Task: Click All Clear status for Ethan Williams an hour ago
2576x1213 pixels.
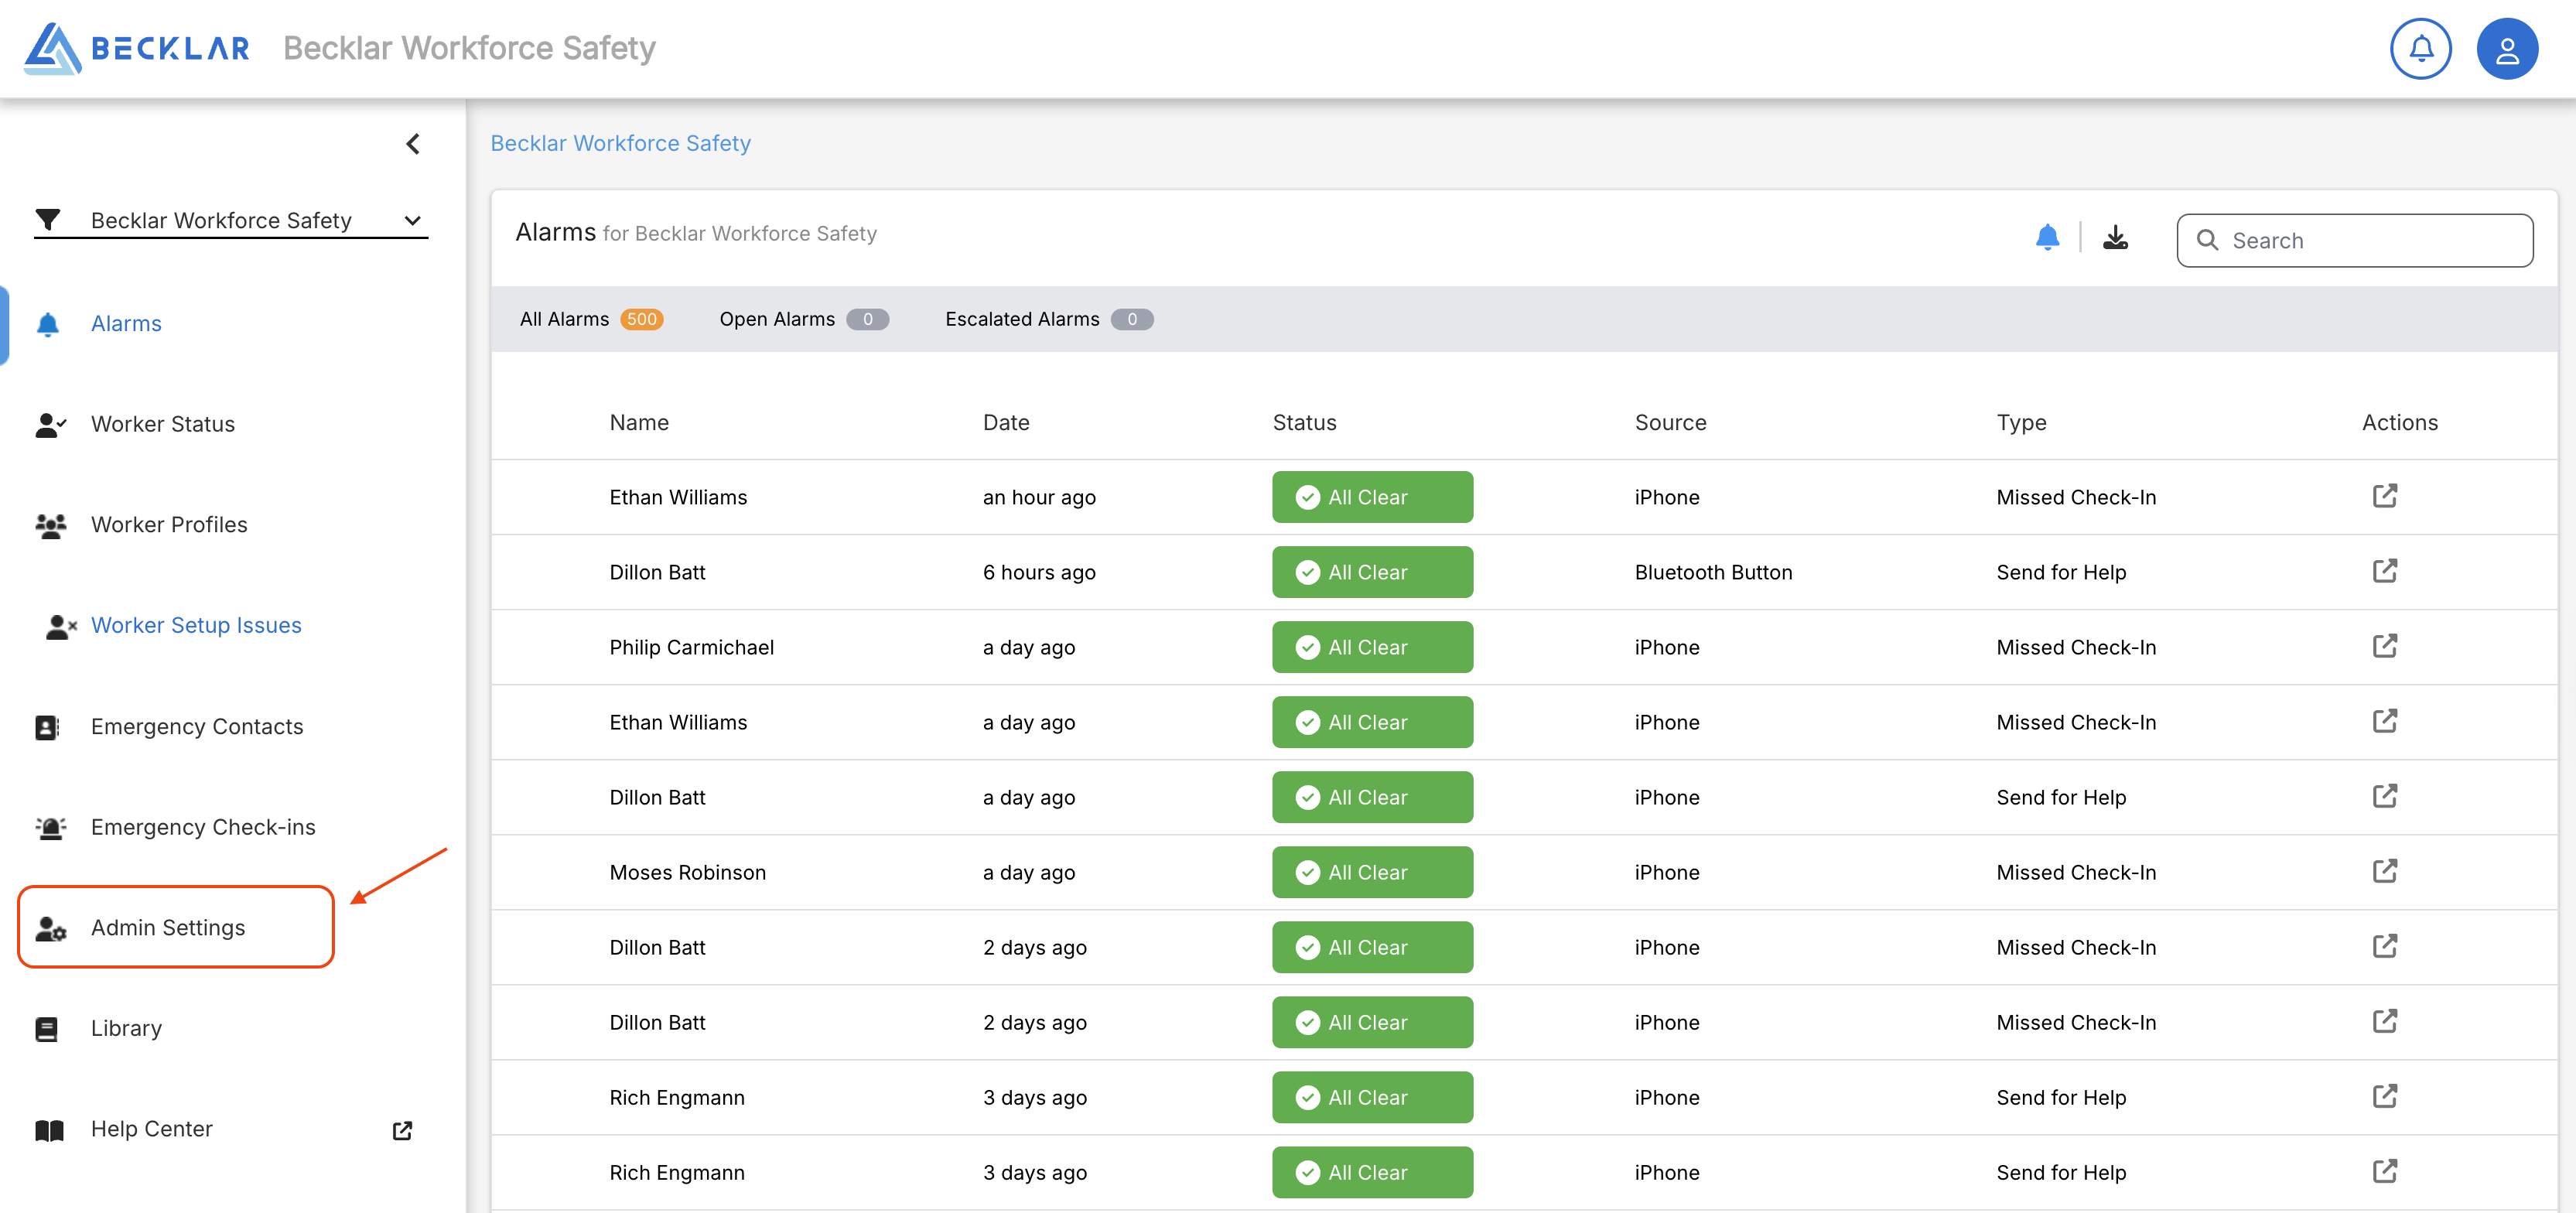Action: pyautogui.click(x=1372, y=497)
